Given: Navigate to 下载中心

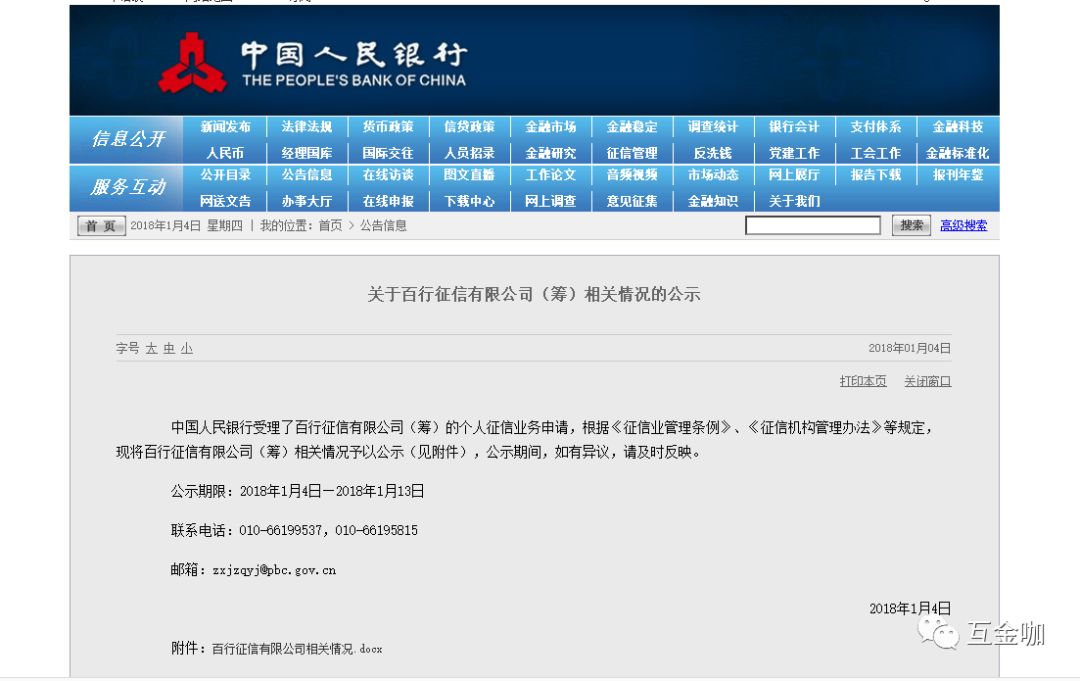Looking at the screenshot, I should click(x=469, y=201).
